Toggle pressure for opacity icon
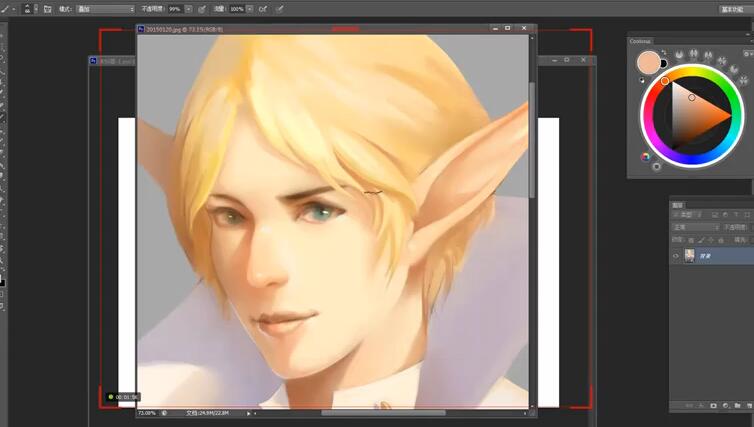 coord(202,9)
